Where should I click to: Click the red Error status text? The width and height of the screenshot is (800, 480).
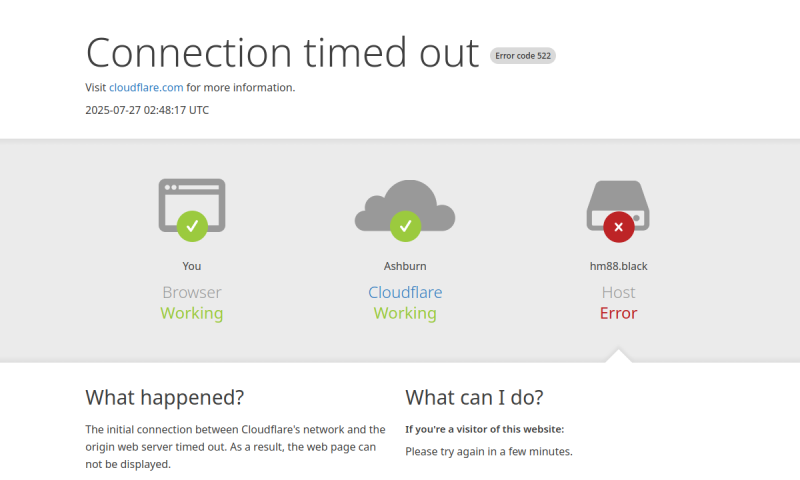(x=618, y=313)
